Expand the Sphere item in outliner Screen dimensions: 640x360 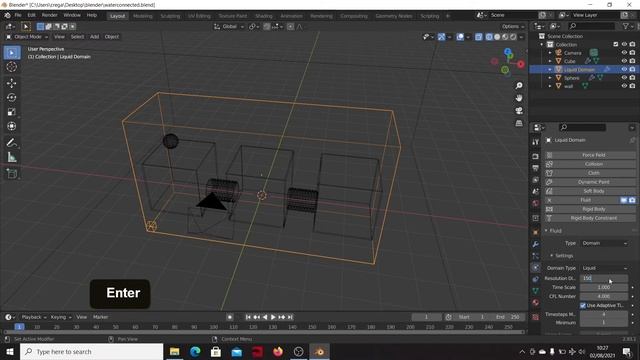550,78
